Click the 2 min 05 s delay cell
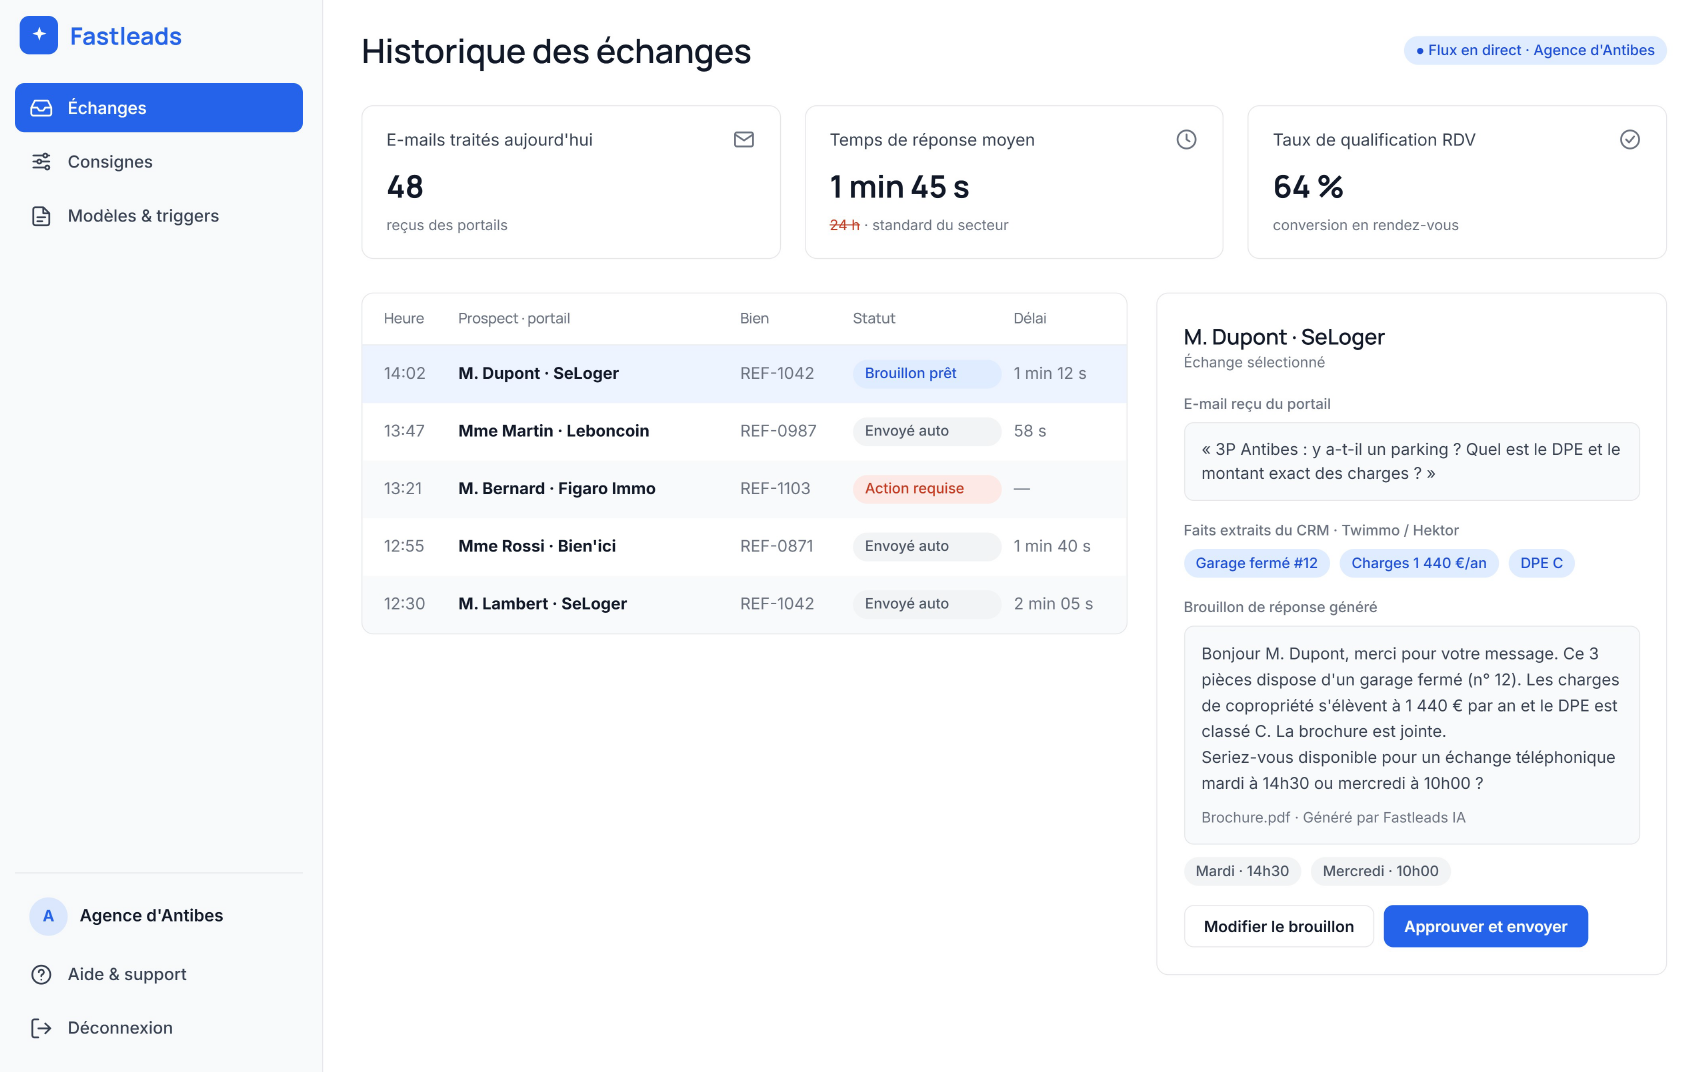Screen dimensions: 1705x1072 (1053, 604)
